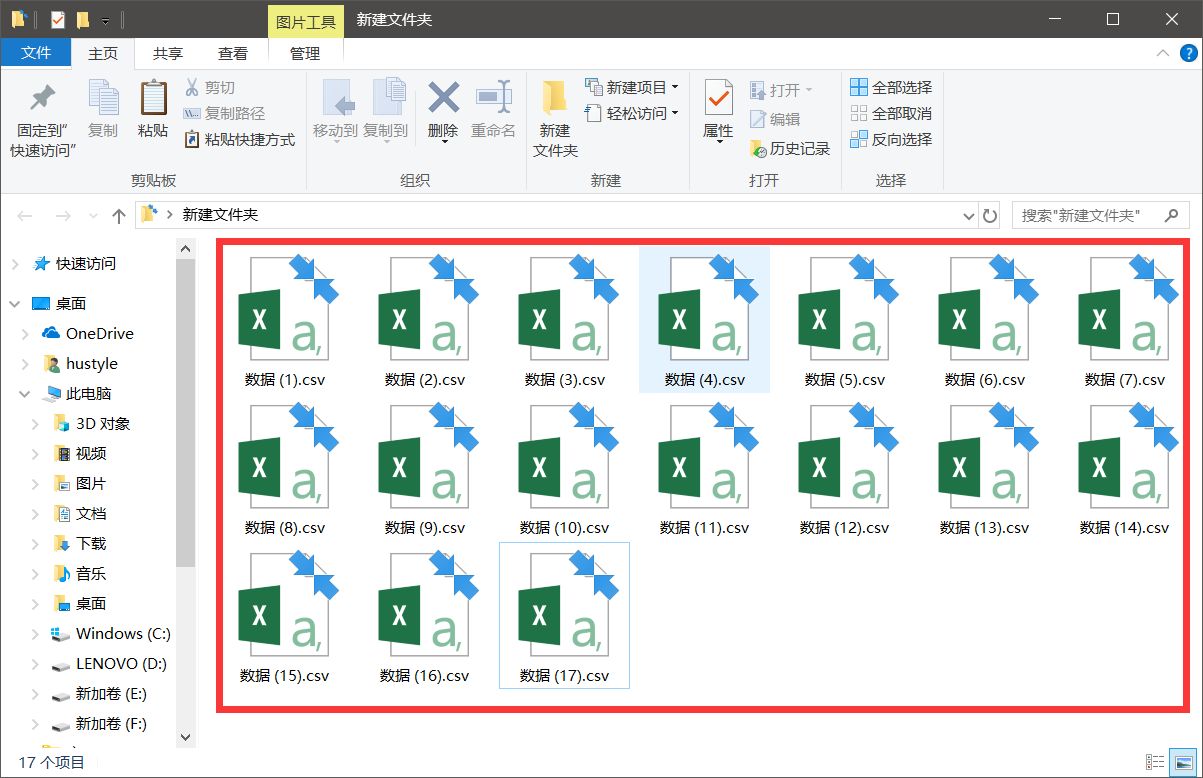Click the navigation pane scrollbar down arrow

point(186,737)
